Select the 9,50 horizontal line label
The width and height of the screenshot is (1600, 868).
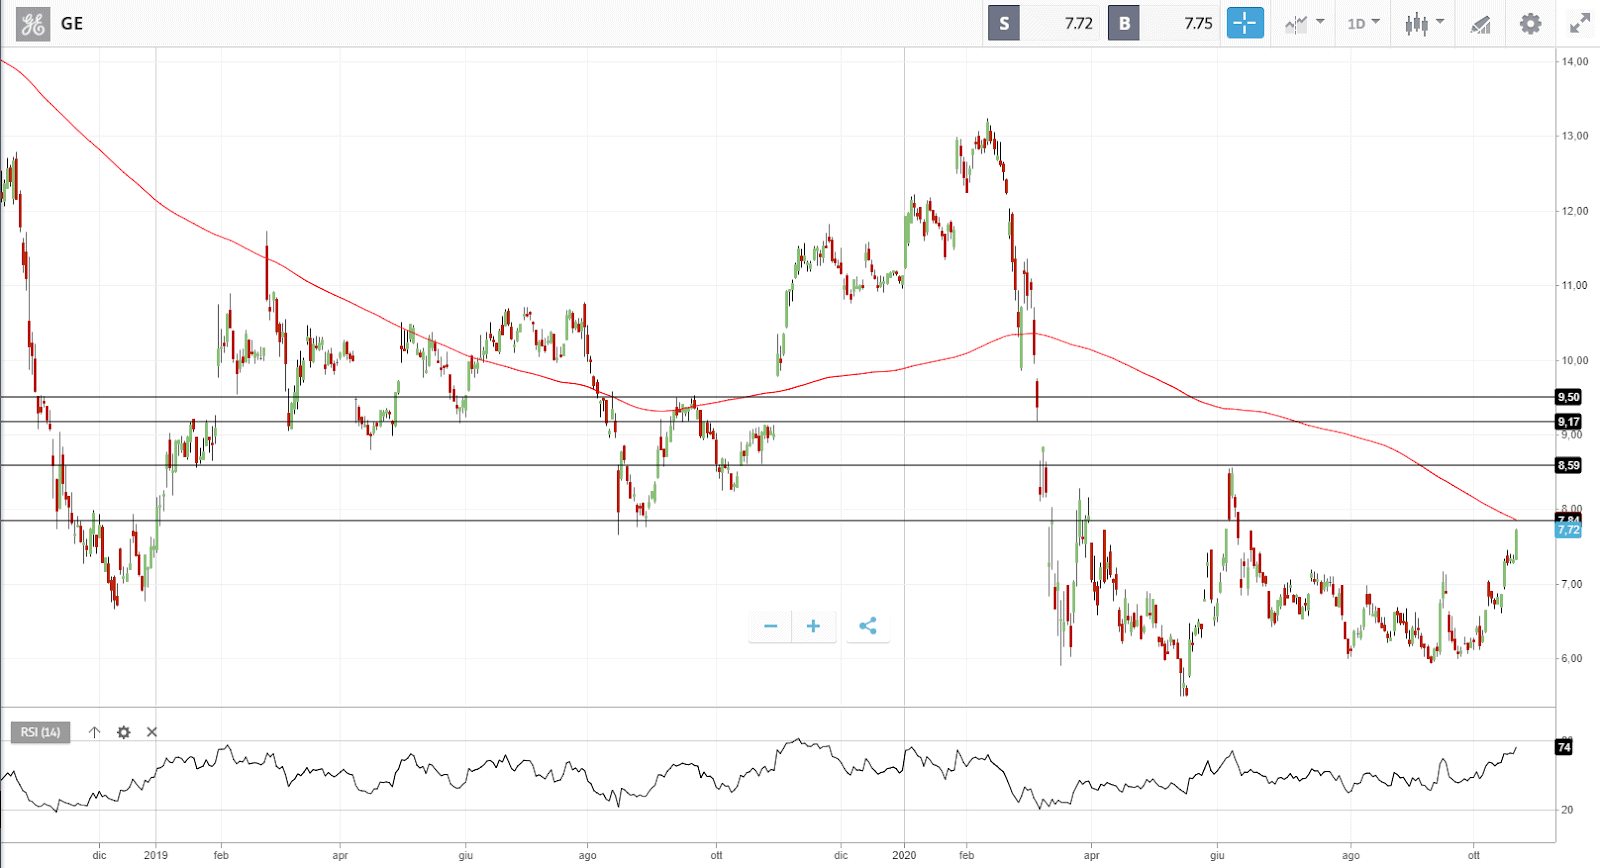click(1569, 397)
